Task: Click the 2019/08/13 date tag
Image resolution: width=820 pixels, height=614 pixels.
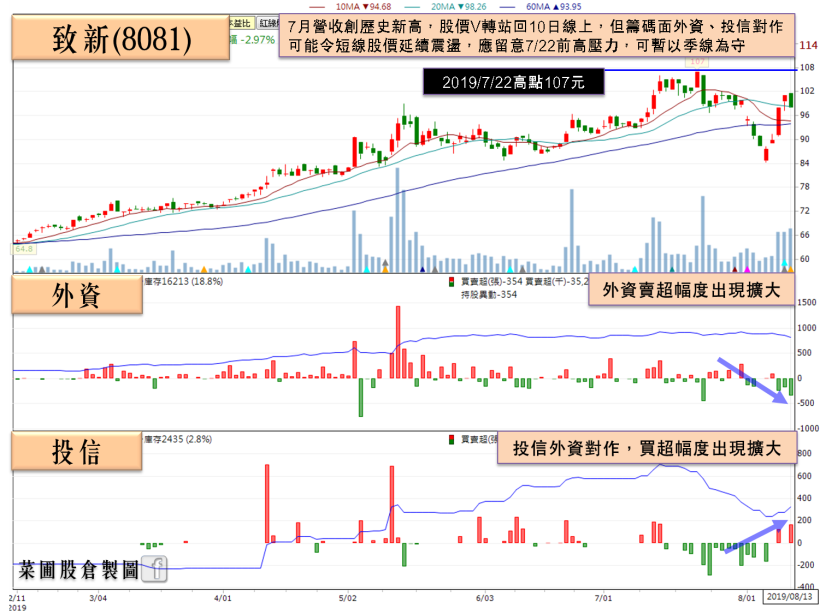Action: [790, 597]
